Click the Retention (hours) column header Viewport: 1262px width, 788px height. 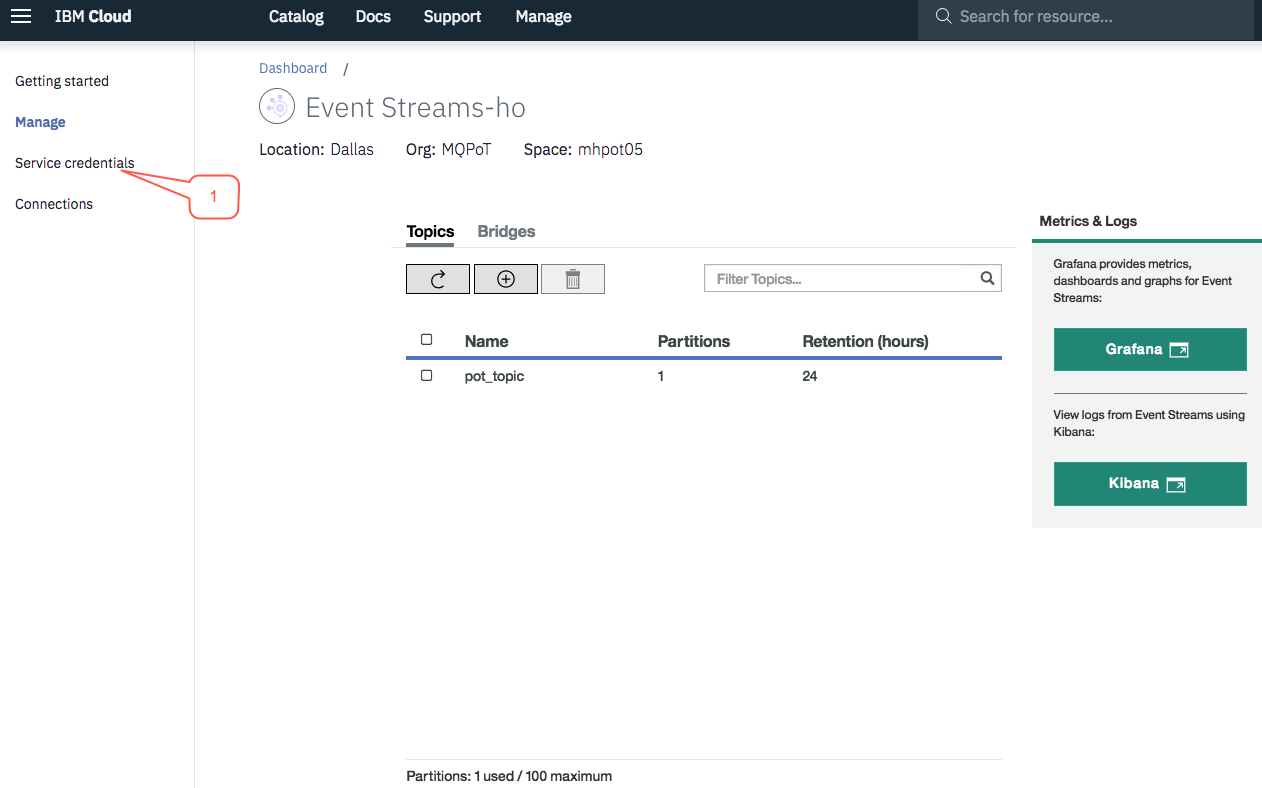tap(866, 341)
